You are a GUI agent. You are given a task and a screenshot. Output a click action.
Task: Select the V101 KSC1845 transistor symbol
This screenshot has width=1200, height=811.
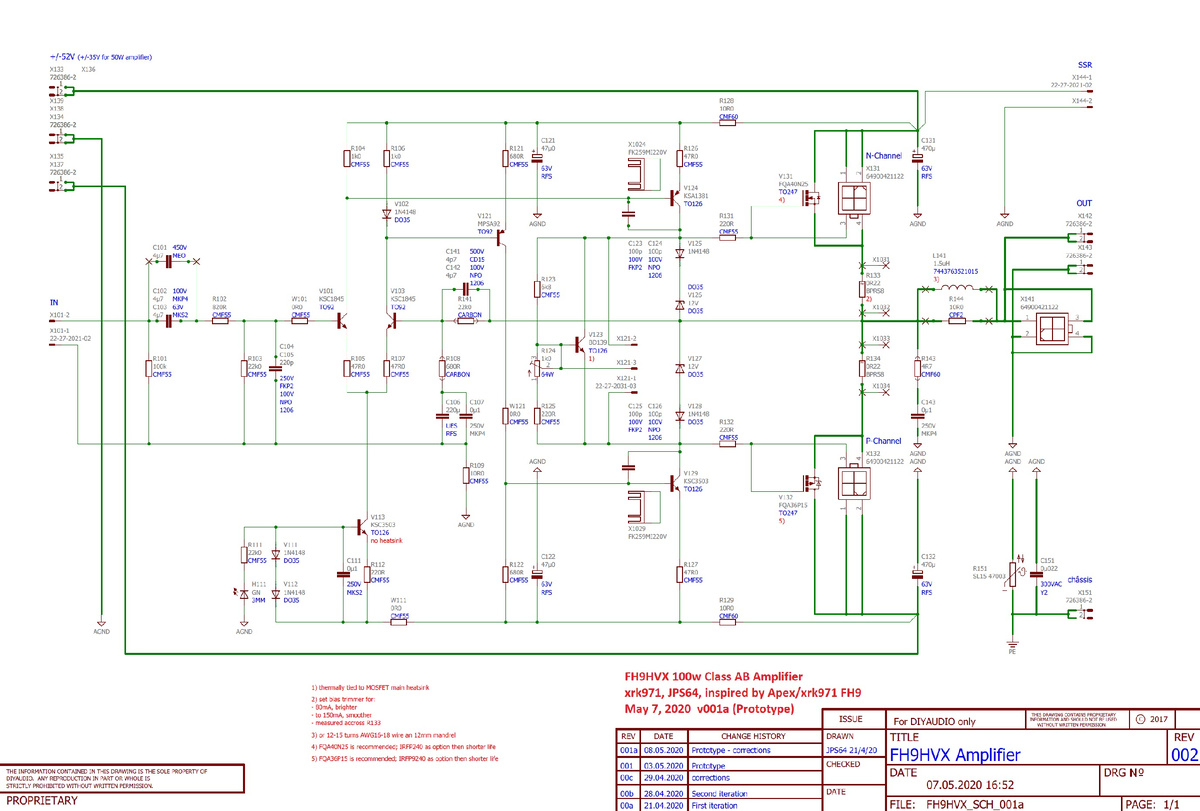[343, 322]
